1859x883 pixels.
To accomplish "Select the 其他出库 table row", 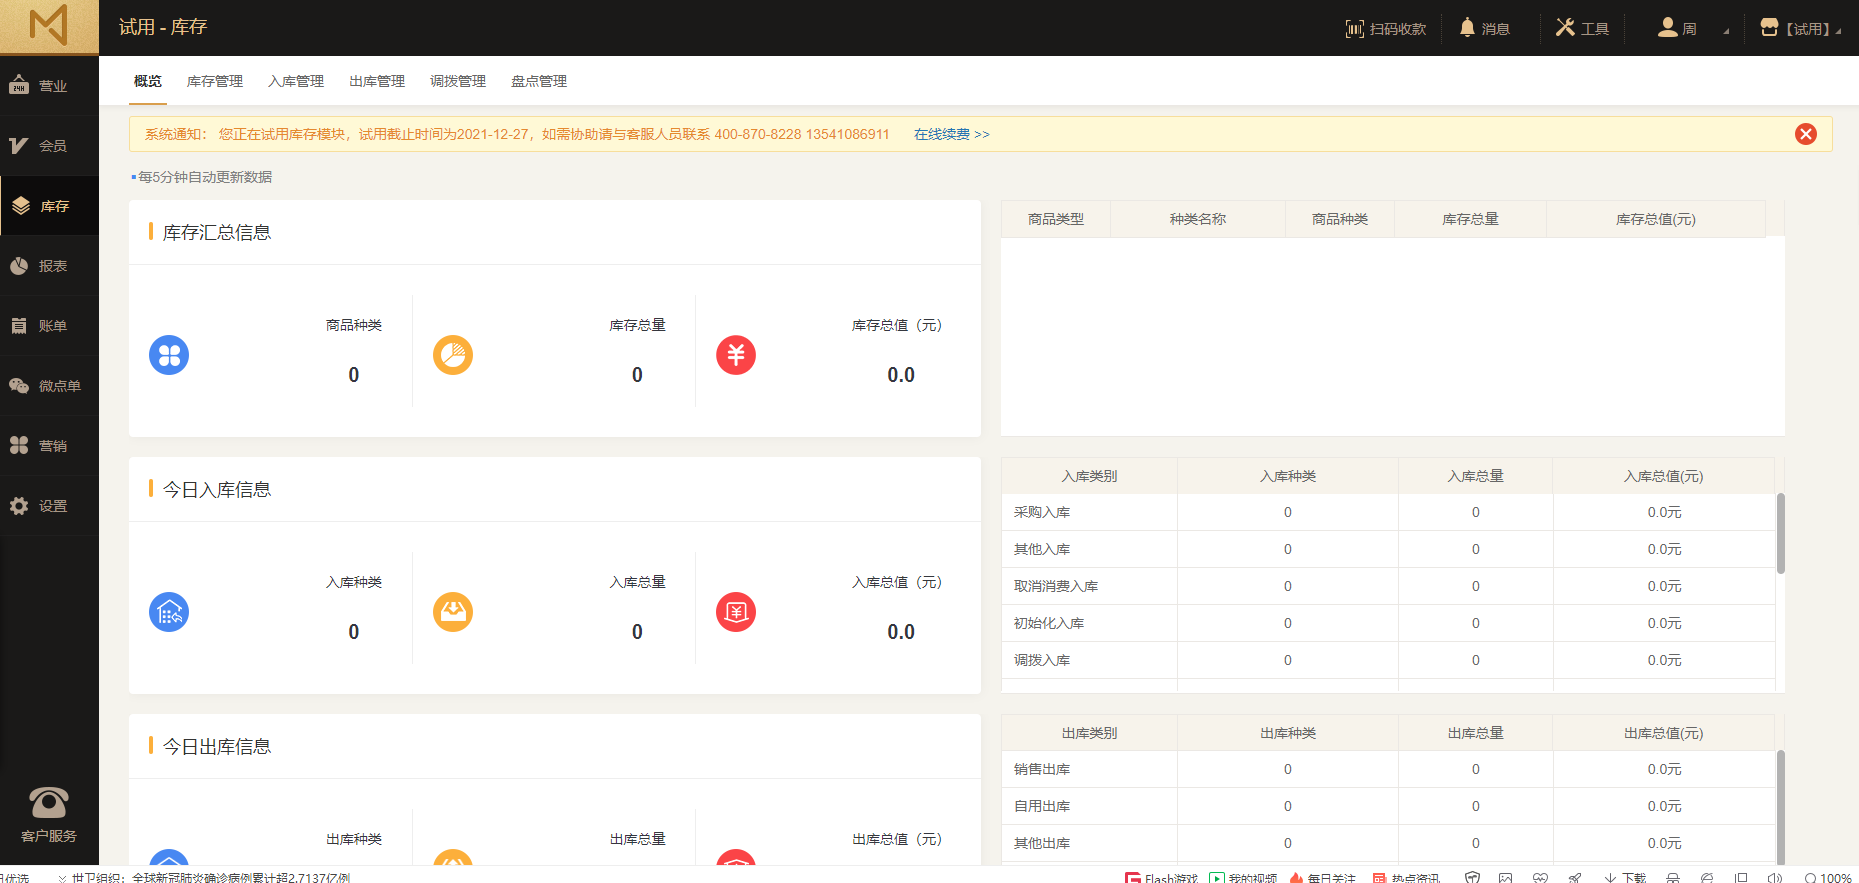I will pos(1388,843).
